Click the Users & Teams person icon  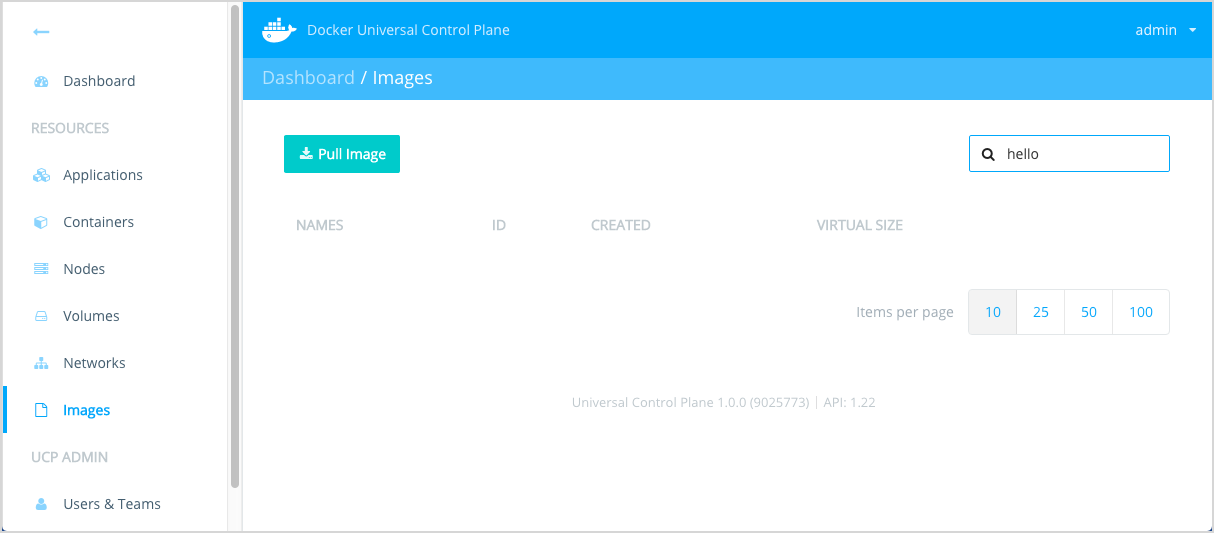point(41,504)
